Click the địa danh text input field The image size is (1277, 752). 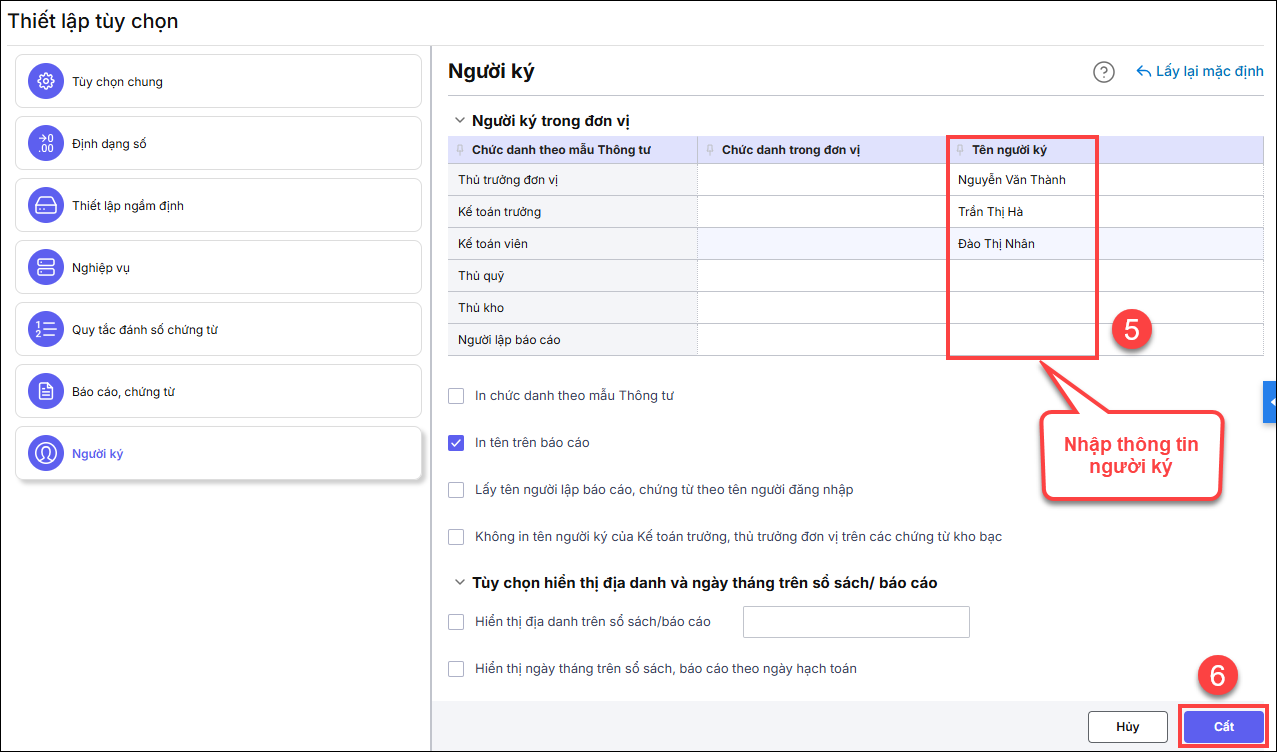(x=856, y=622)
